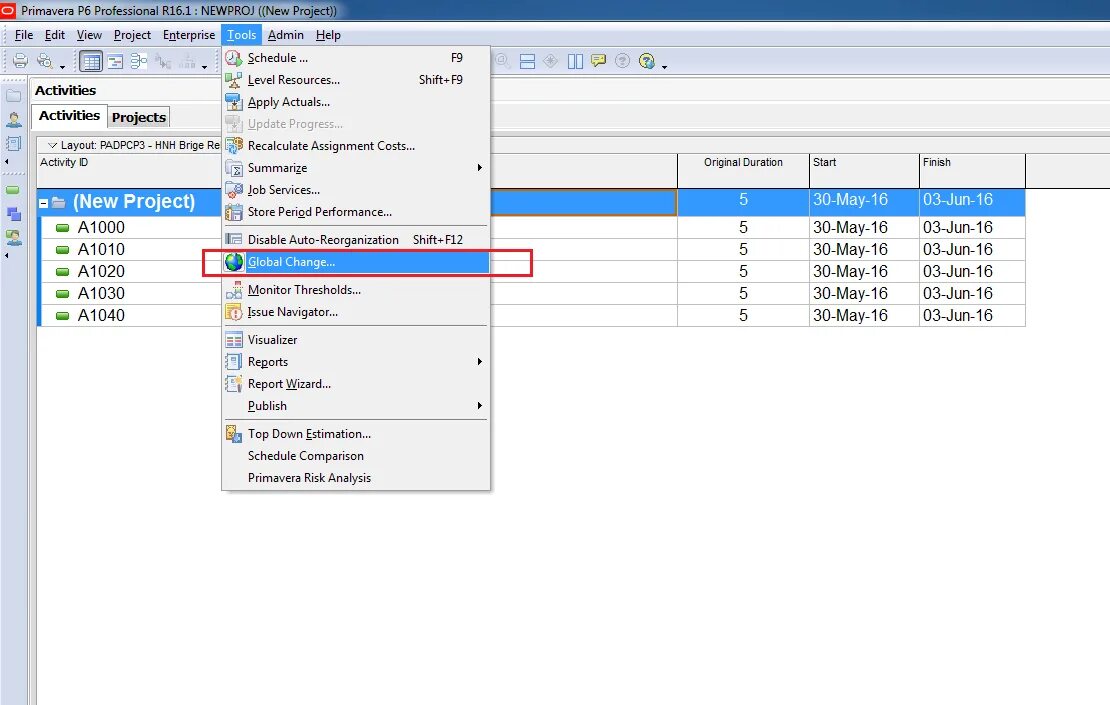Choose Store Period Performance menu item
The height and width of the screenshot is (705, 1110).
[356, 212]
